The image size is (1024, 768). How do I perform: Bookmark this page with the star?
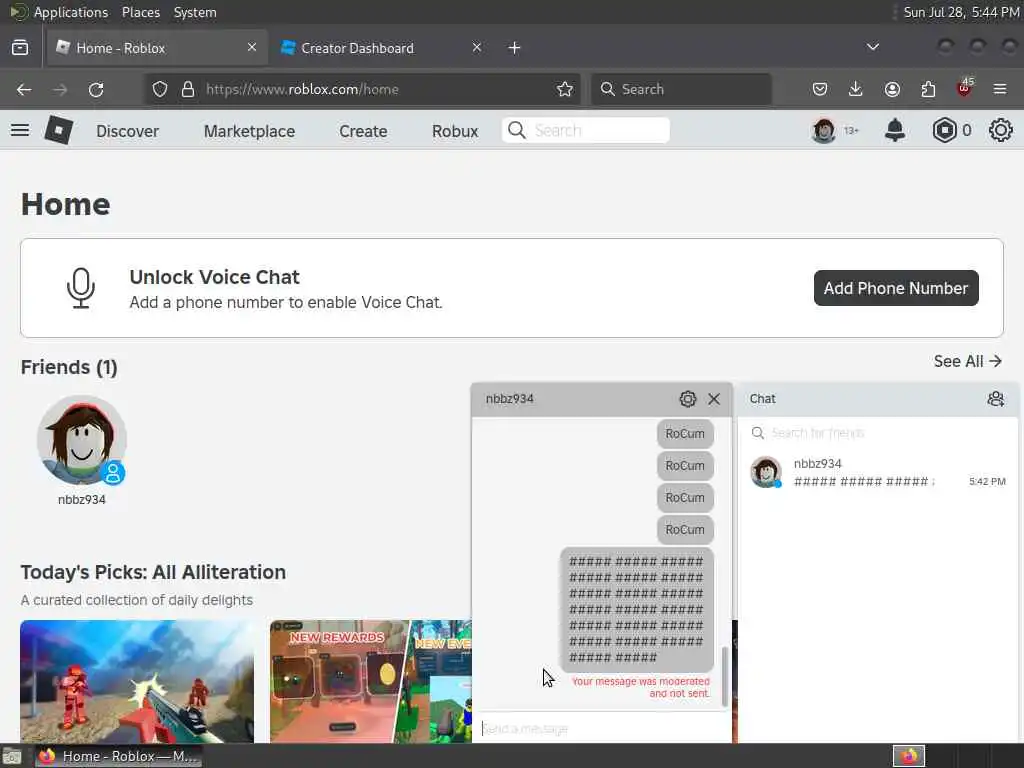[x=565, y=89]
